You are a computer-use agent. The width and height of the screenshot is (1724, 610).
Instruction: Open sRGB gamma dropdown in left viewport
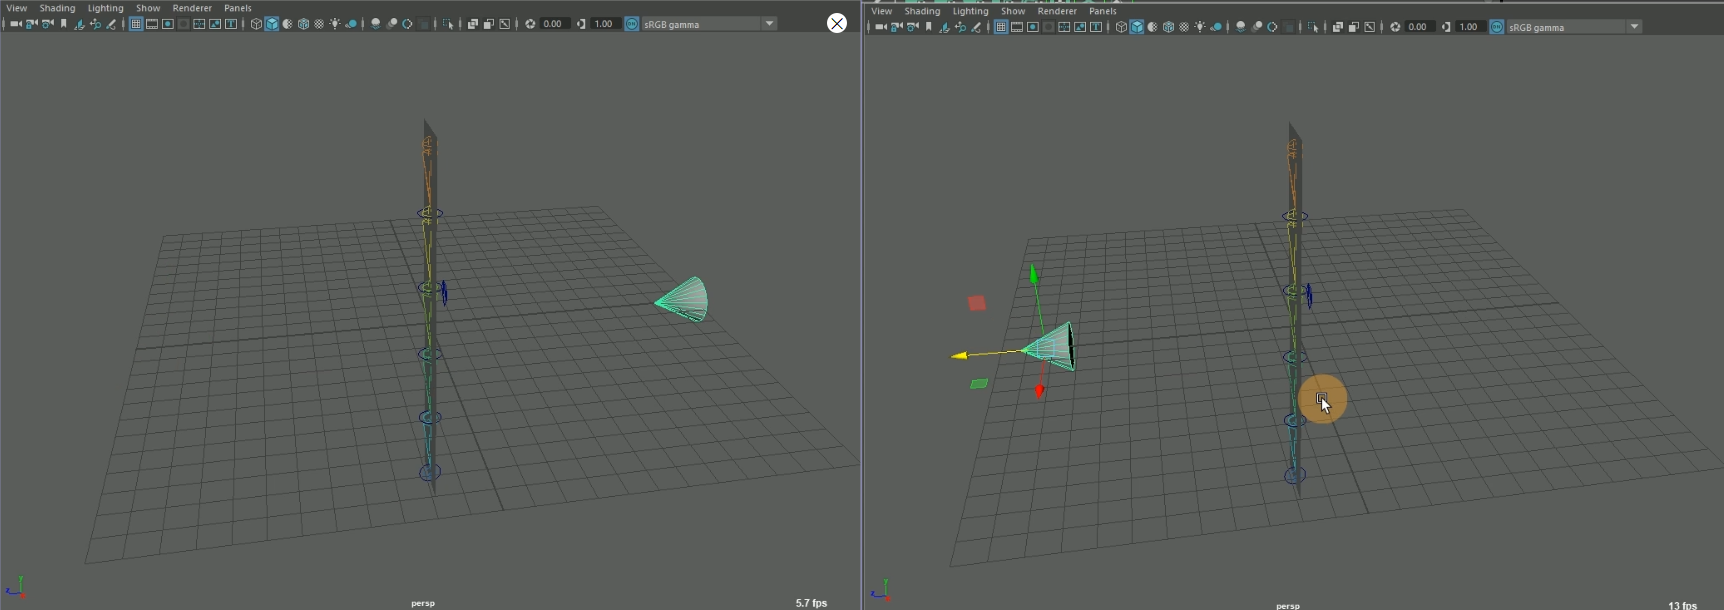(769, 24)
